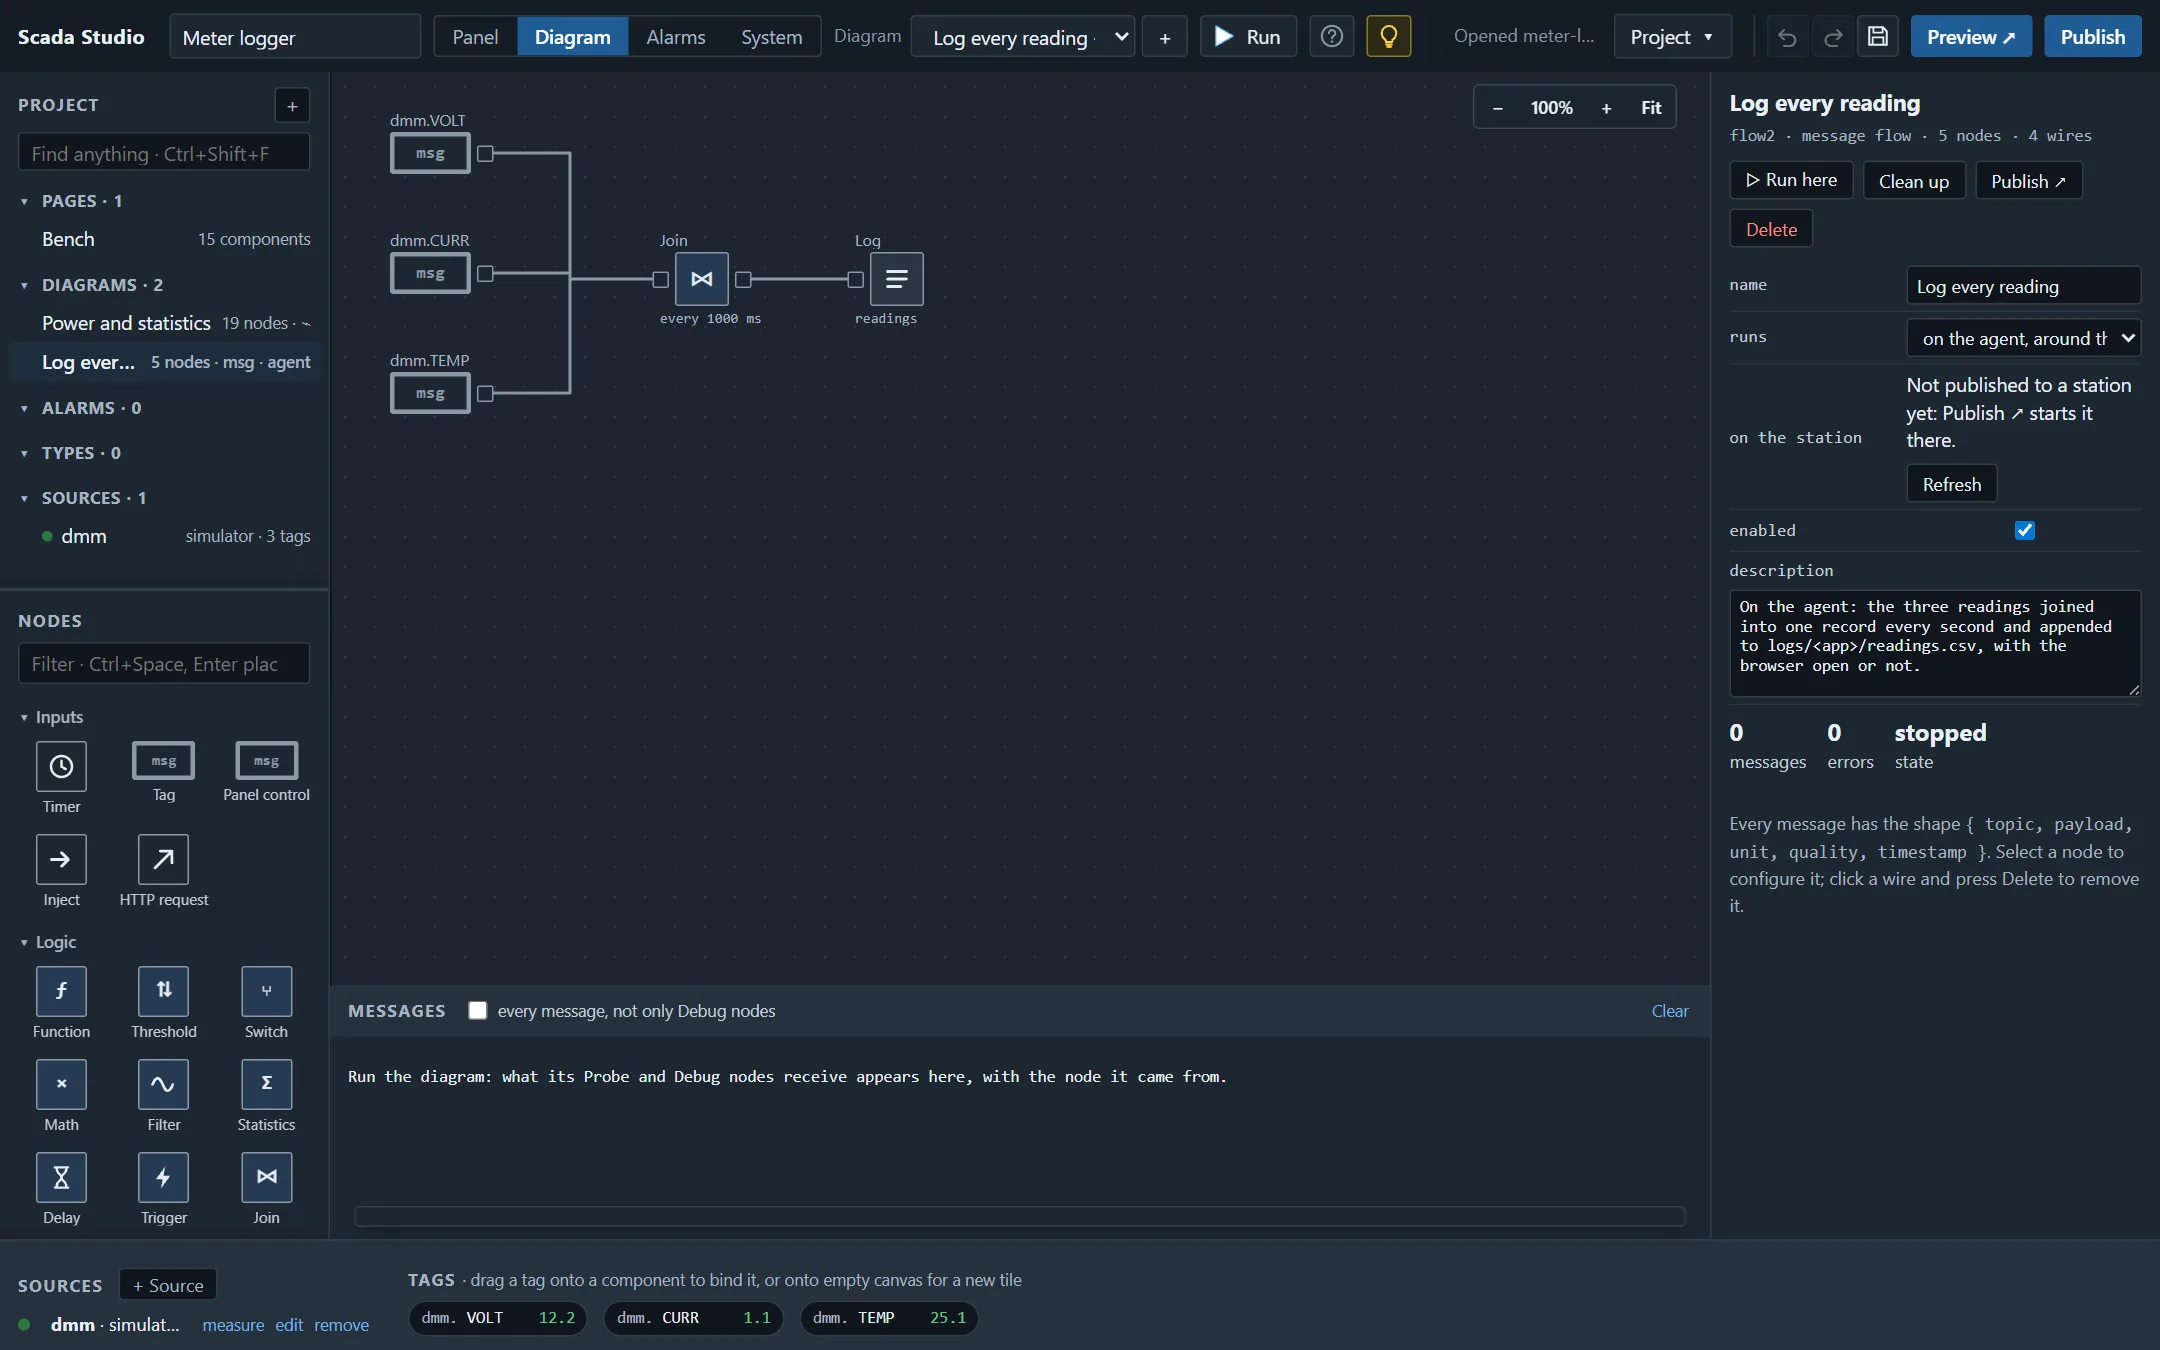Pick the Tag input node
This screenshot has width=2160, height=1350.
coord(163,761)
